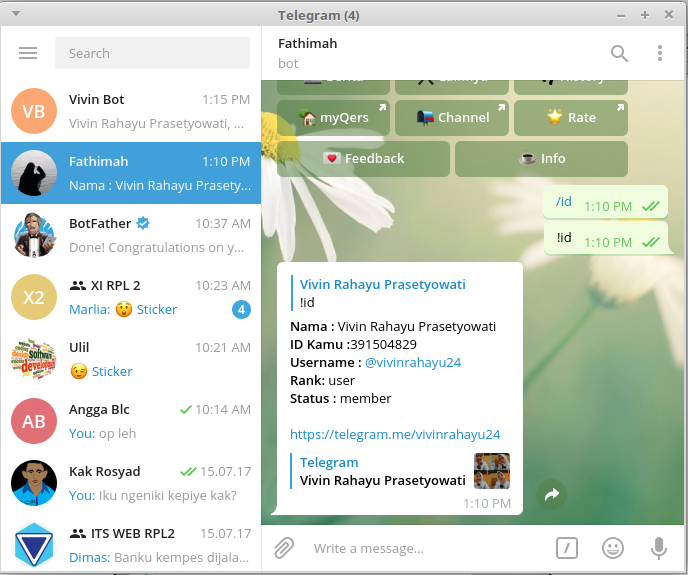The height and width of the screenshot is (575, 688).
Task: Click the X2 avatar of XI RPL 2
Action: pyautogui.click(x=34, y=297)
